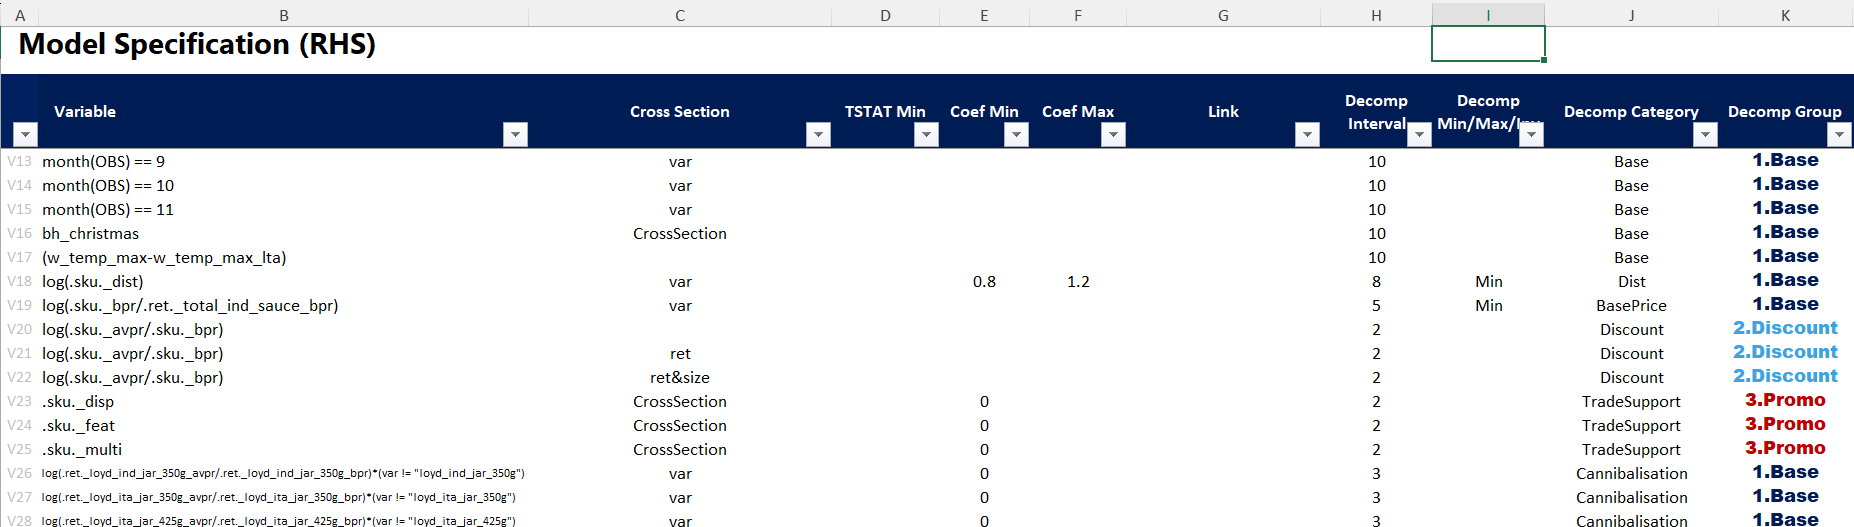Open the Cross Section filter dropdown

pyautogui.click(x=818, y=135)
